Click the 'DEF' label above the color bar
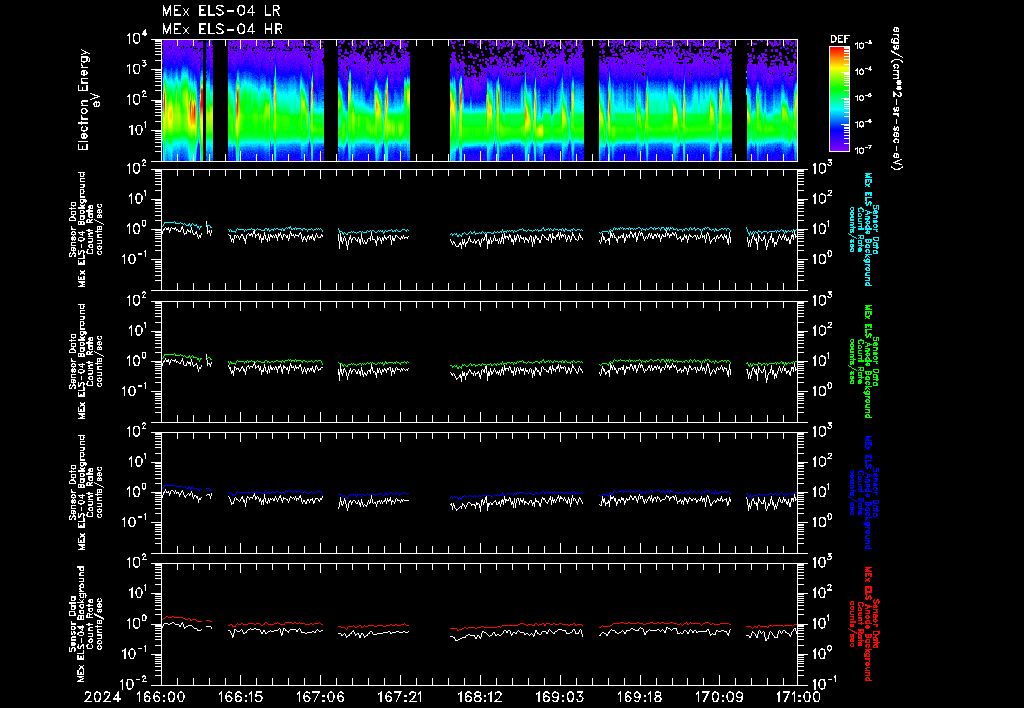The image size is (1024, 708). point(839,39)
